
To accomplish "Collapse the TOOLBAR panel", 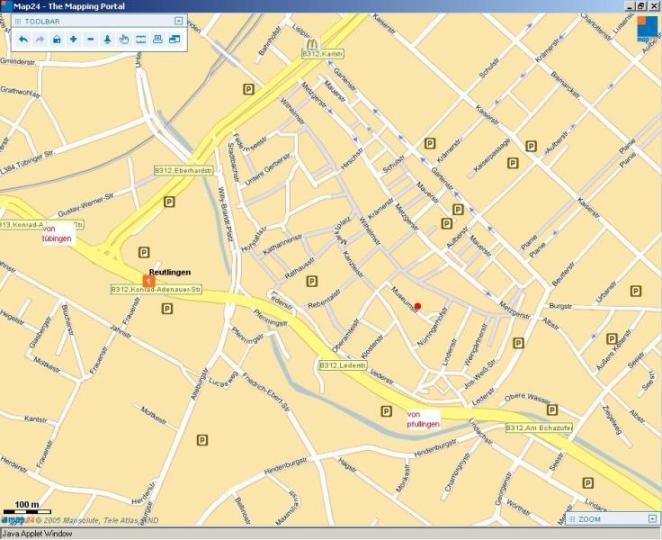I will click(178, 20).
